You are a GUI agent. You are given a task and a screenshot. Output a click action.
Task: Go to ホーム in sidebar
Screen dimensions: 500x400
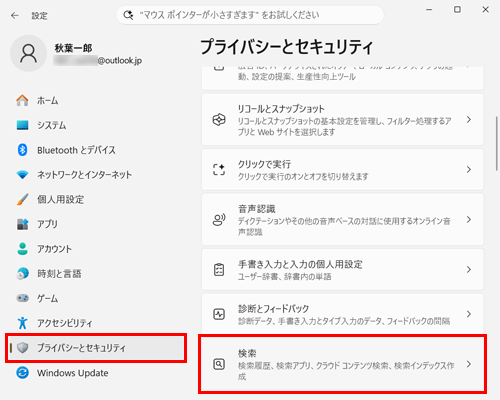click(x=95, y=100)
